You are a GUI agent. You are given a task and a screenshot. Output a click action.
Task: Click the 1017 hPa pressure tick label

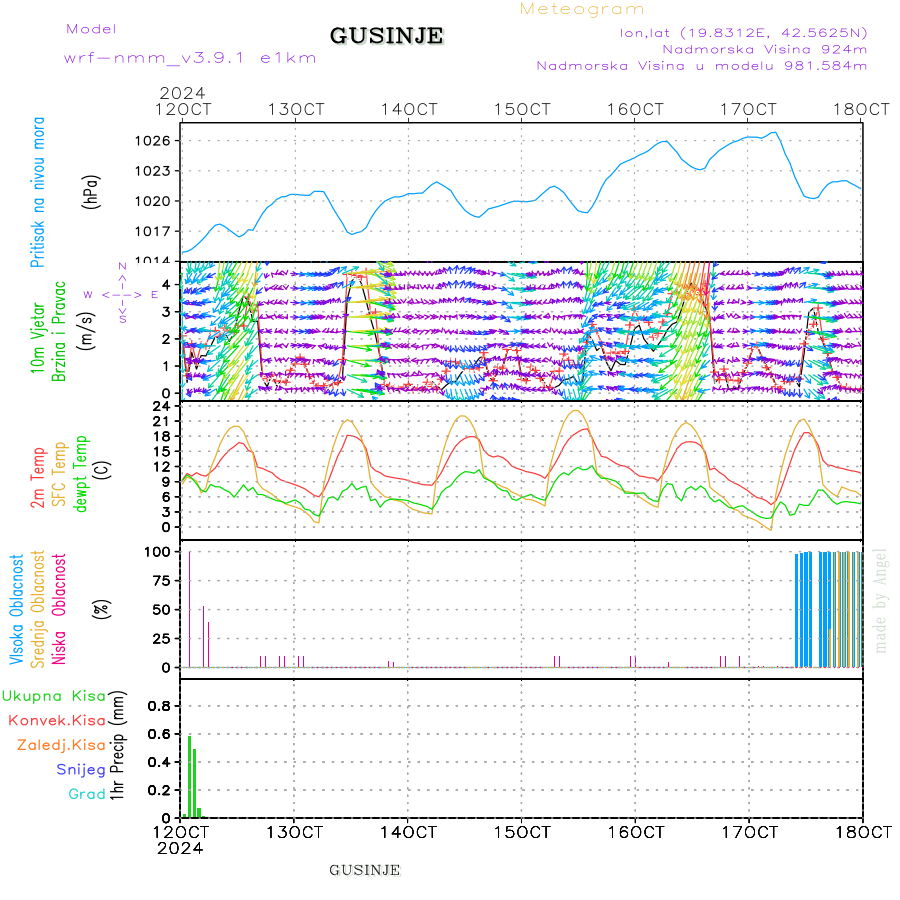coord(153,231)
